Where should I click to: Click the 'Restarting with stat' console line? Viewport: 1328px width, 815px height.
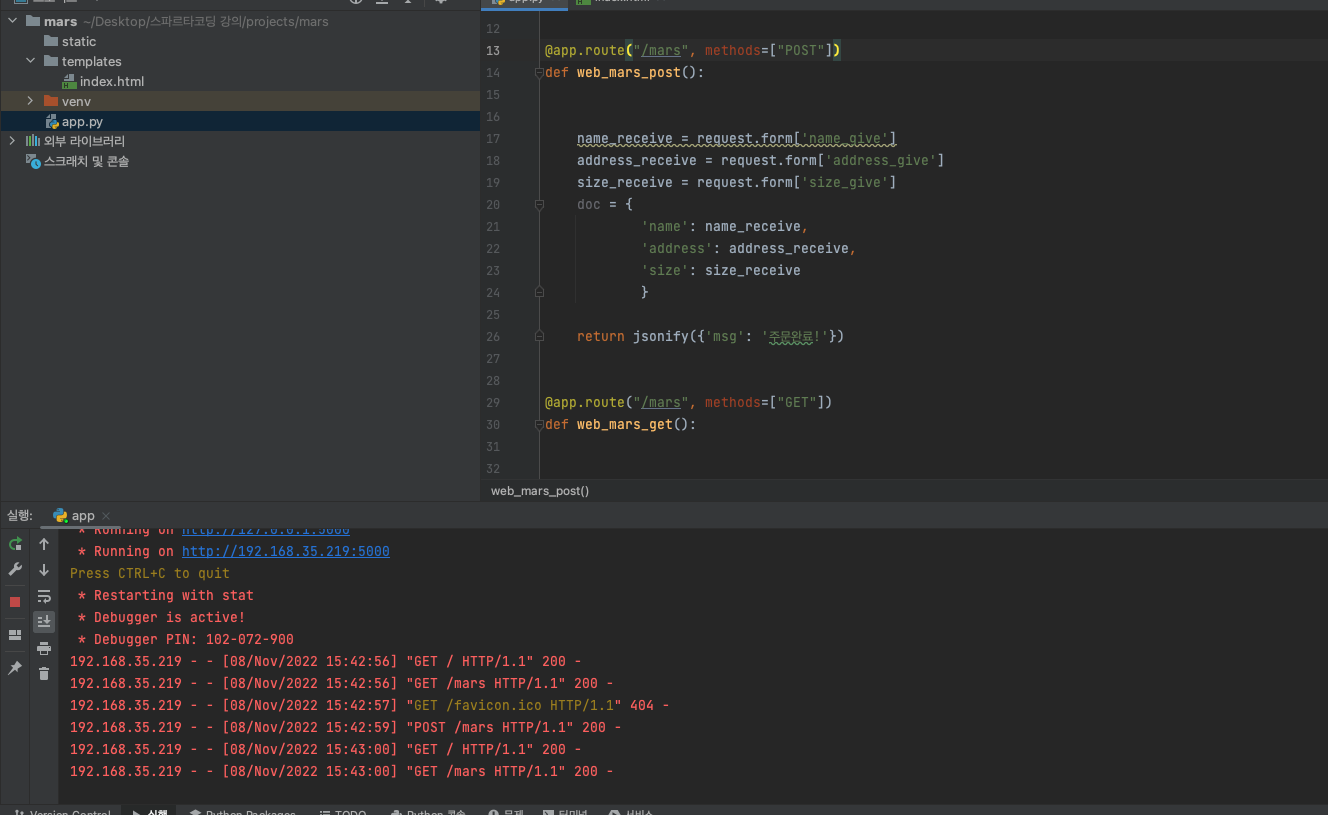click(x=166, y=595)
